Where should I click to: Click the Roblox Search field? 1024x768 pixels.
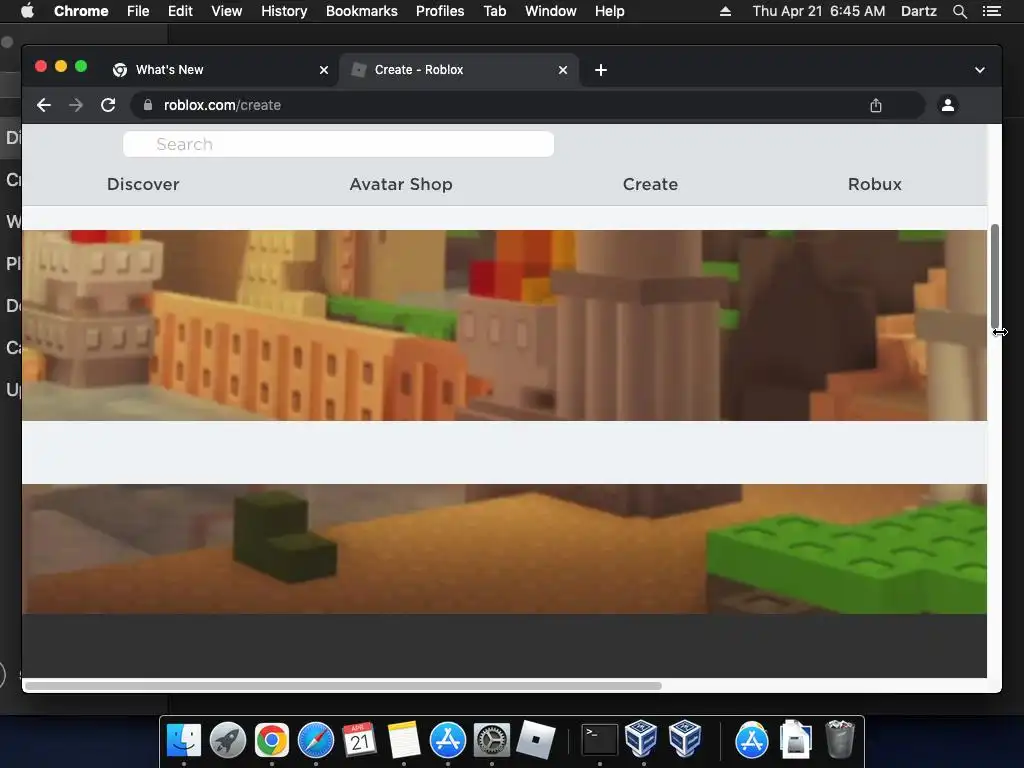(x=338, y=144)
